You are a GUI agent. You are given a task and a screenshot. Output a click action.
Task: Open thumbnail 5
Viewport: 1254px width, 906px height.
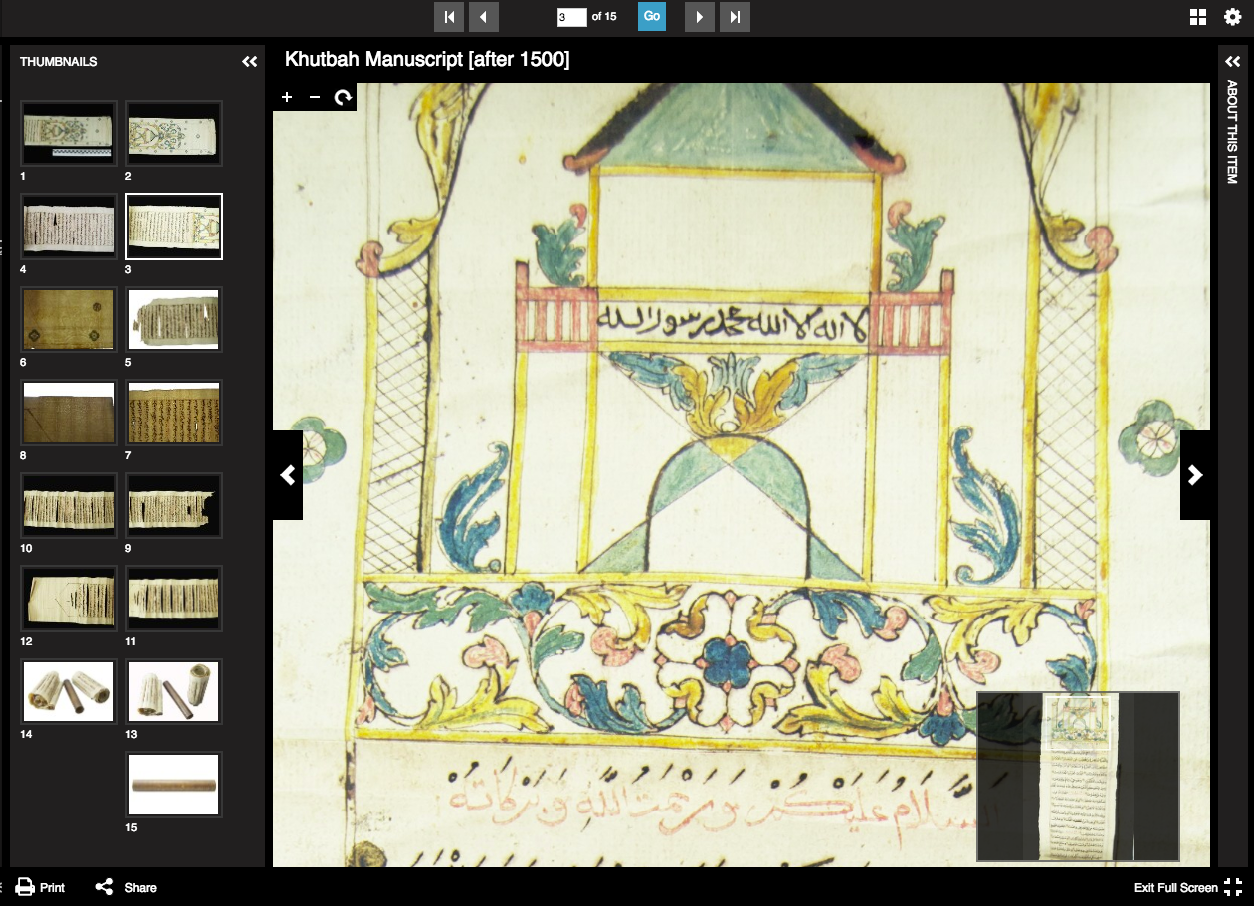[174, 319]
